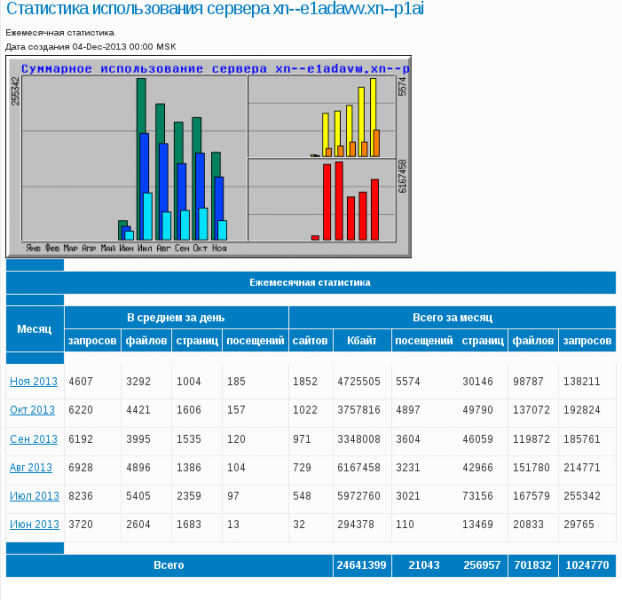The width and height of the screenshot is (622, 600).
Task: Click the total requests value 1024770
Action: (586, 565)
